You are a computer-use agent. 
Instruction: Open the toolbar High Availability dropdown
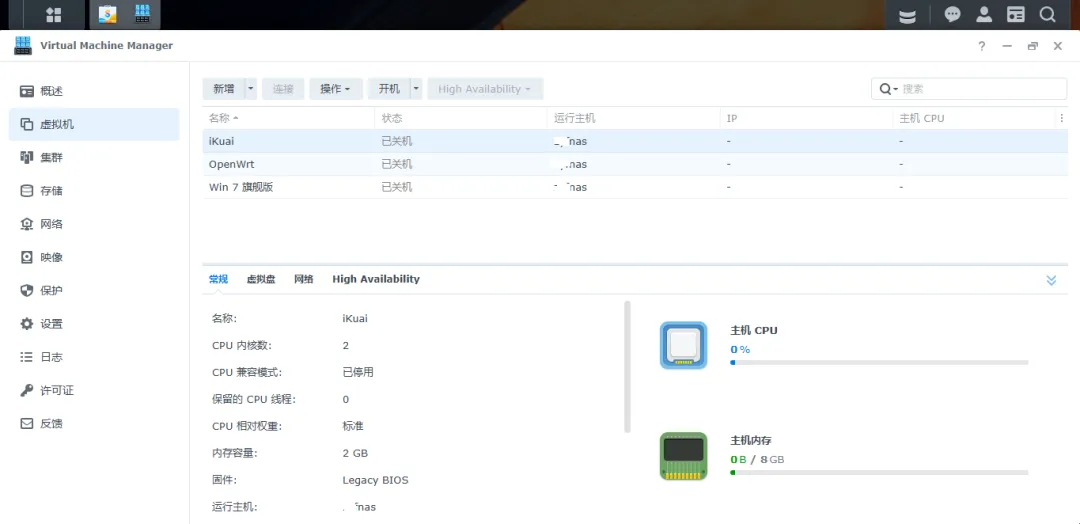486,89
